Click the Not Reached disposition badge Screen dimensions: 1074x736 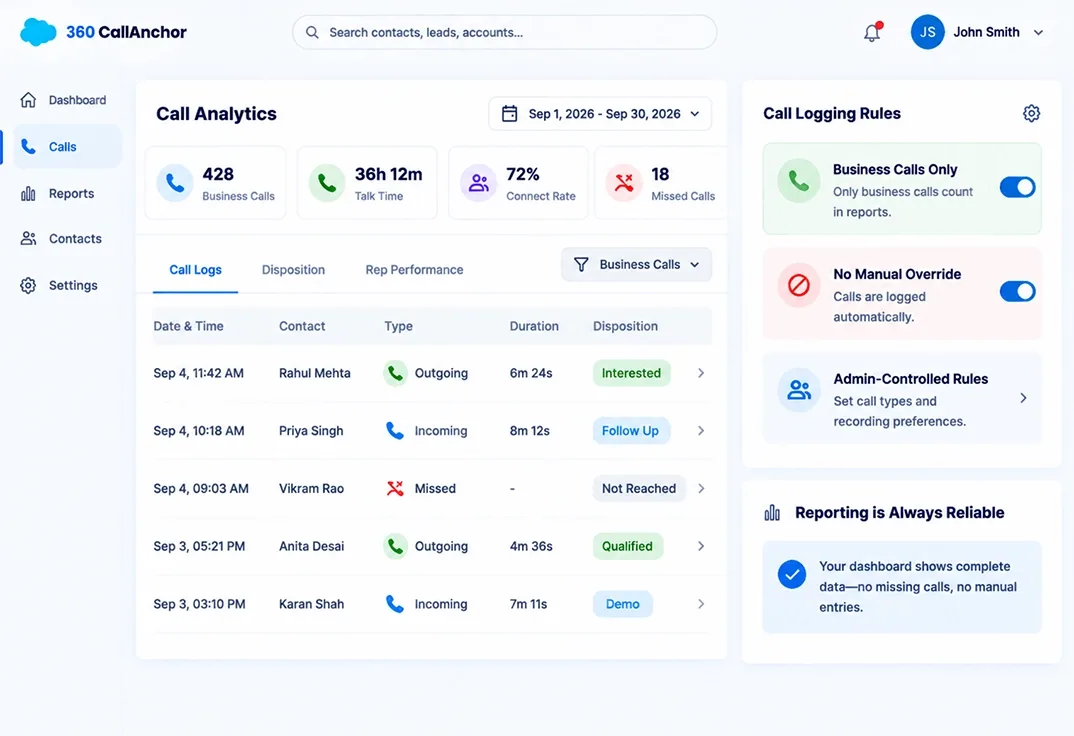[x=639, y=488]
